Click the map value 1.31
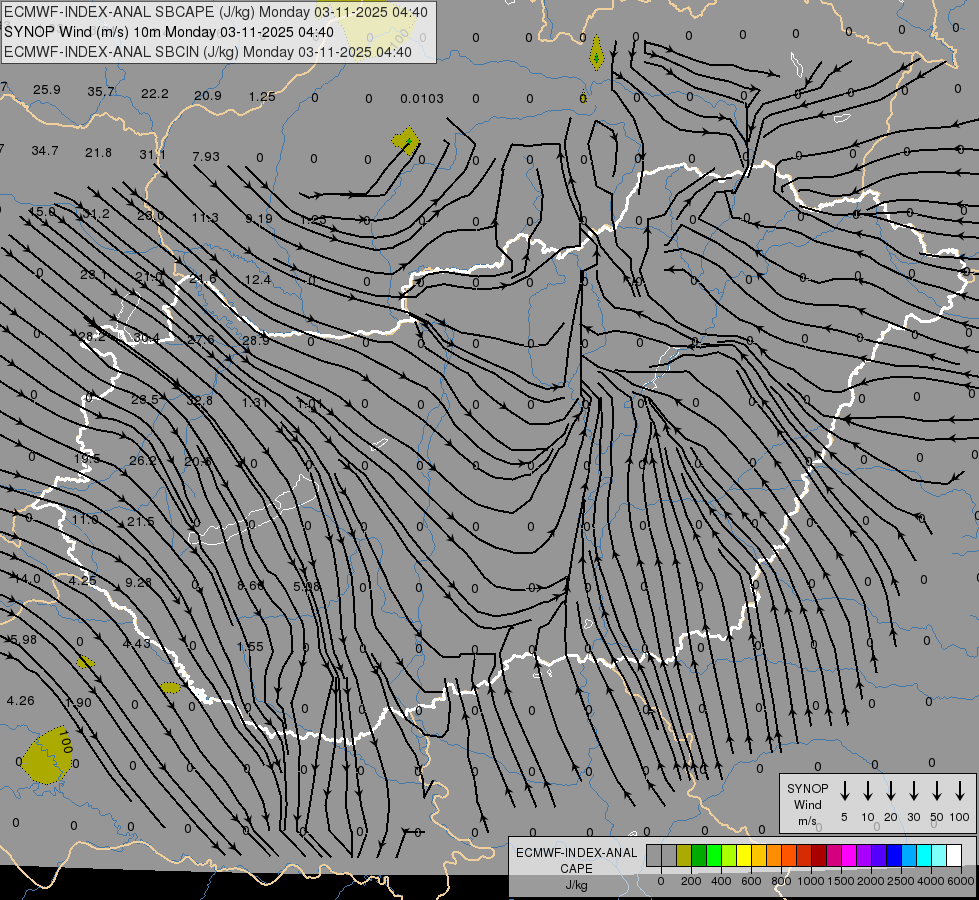Image resolution: width=979 pixels, height=900 pixels. 255,402
